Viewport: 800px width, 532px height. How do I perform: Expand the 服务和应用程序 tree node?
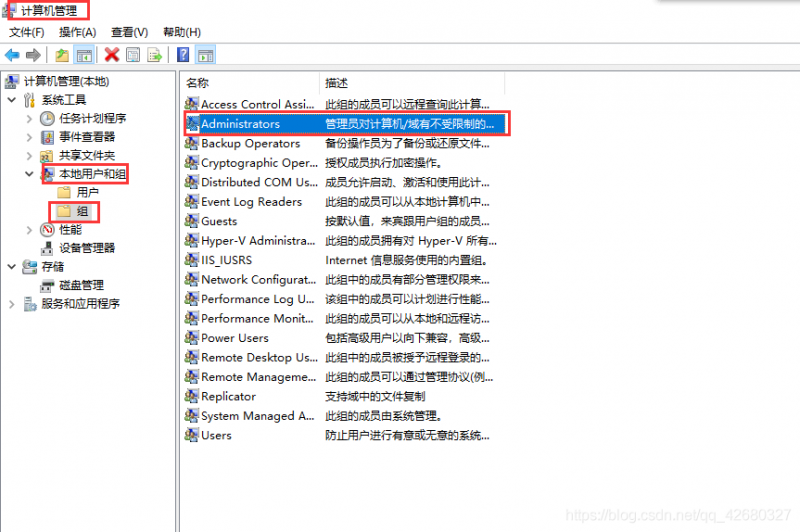(12, 304)
